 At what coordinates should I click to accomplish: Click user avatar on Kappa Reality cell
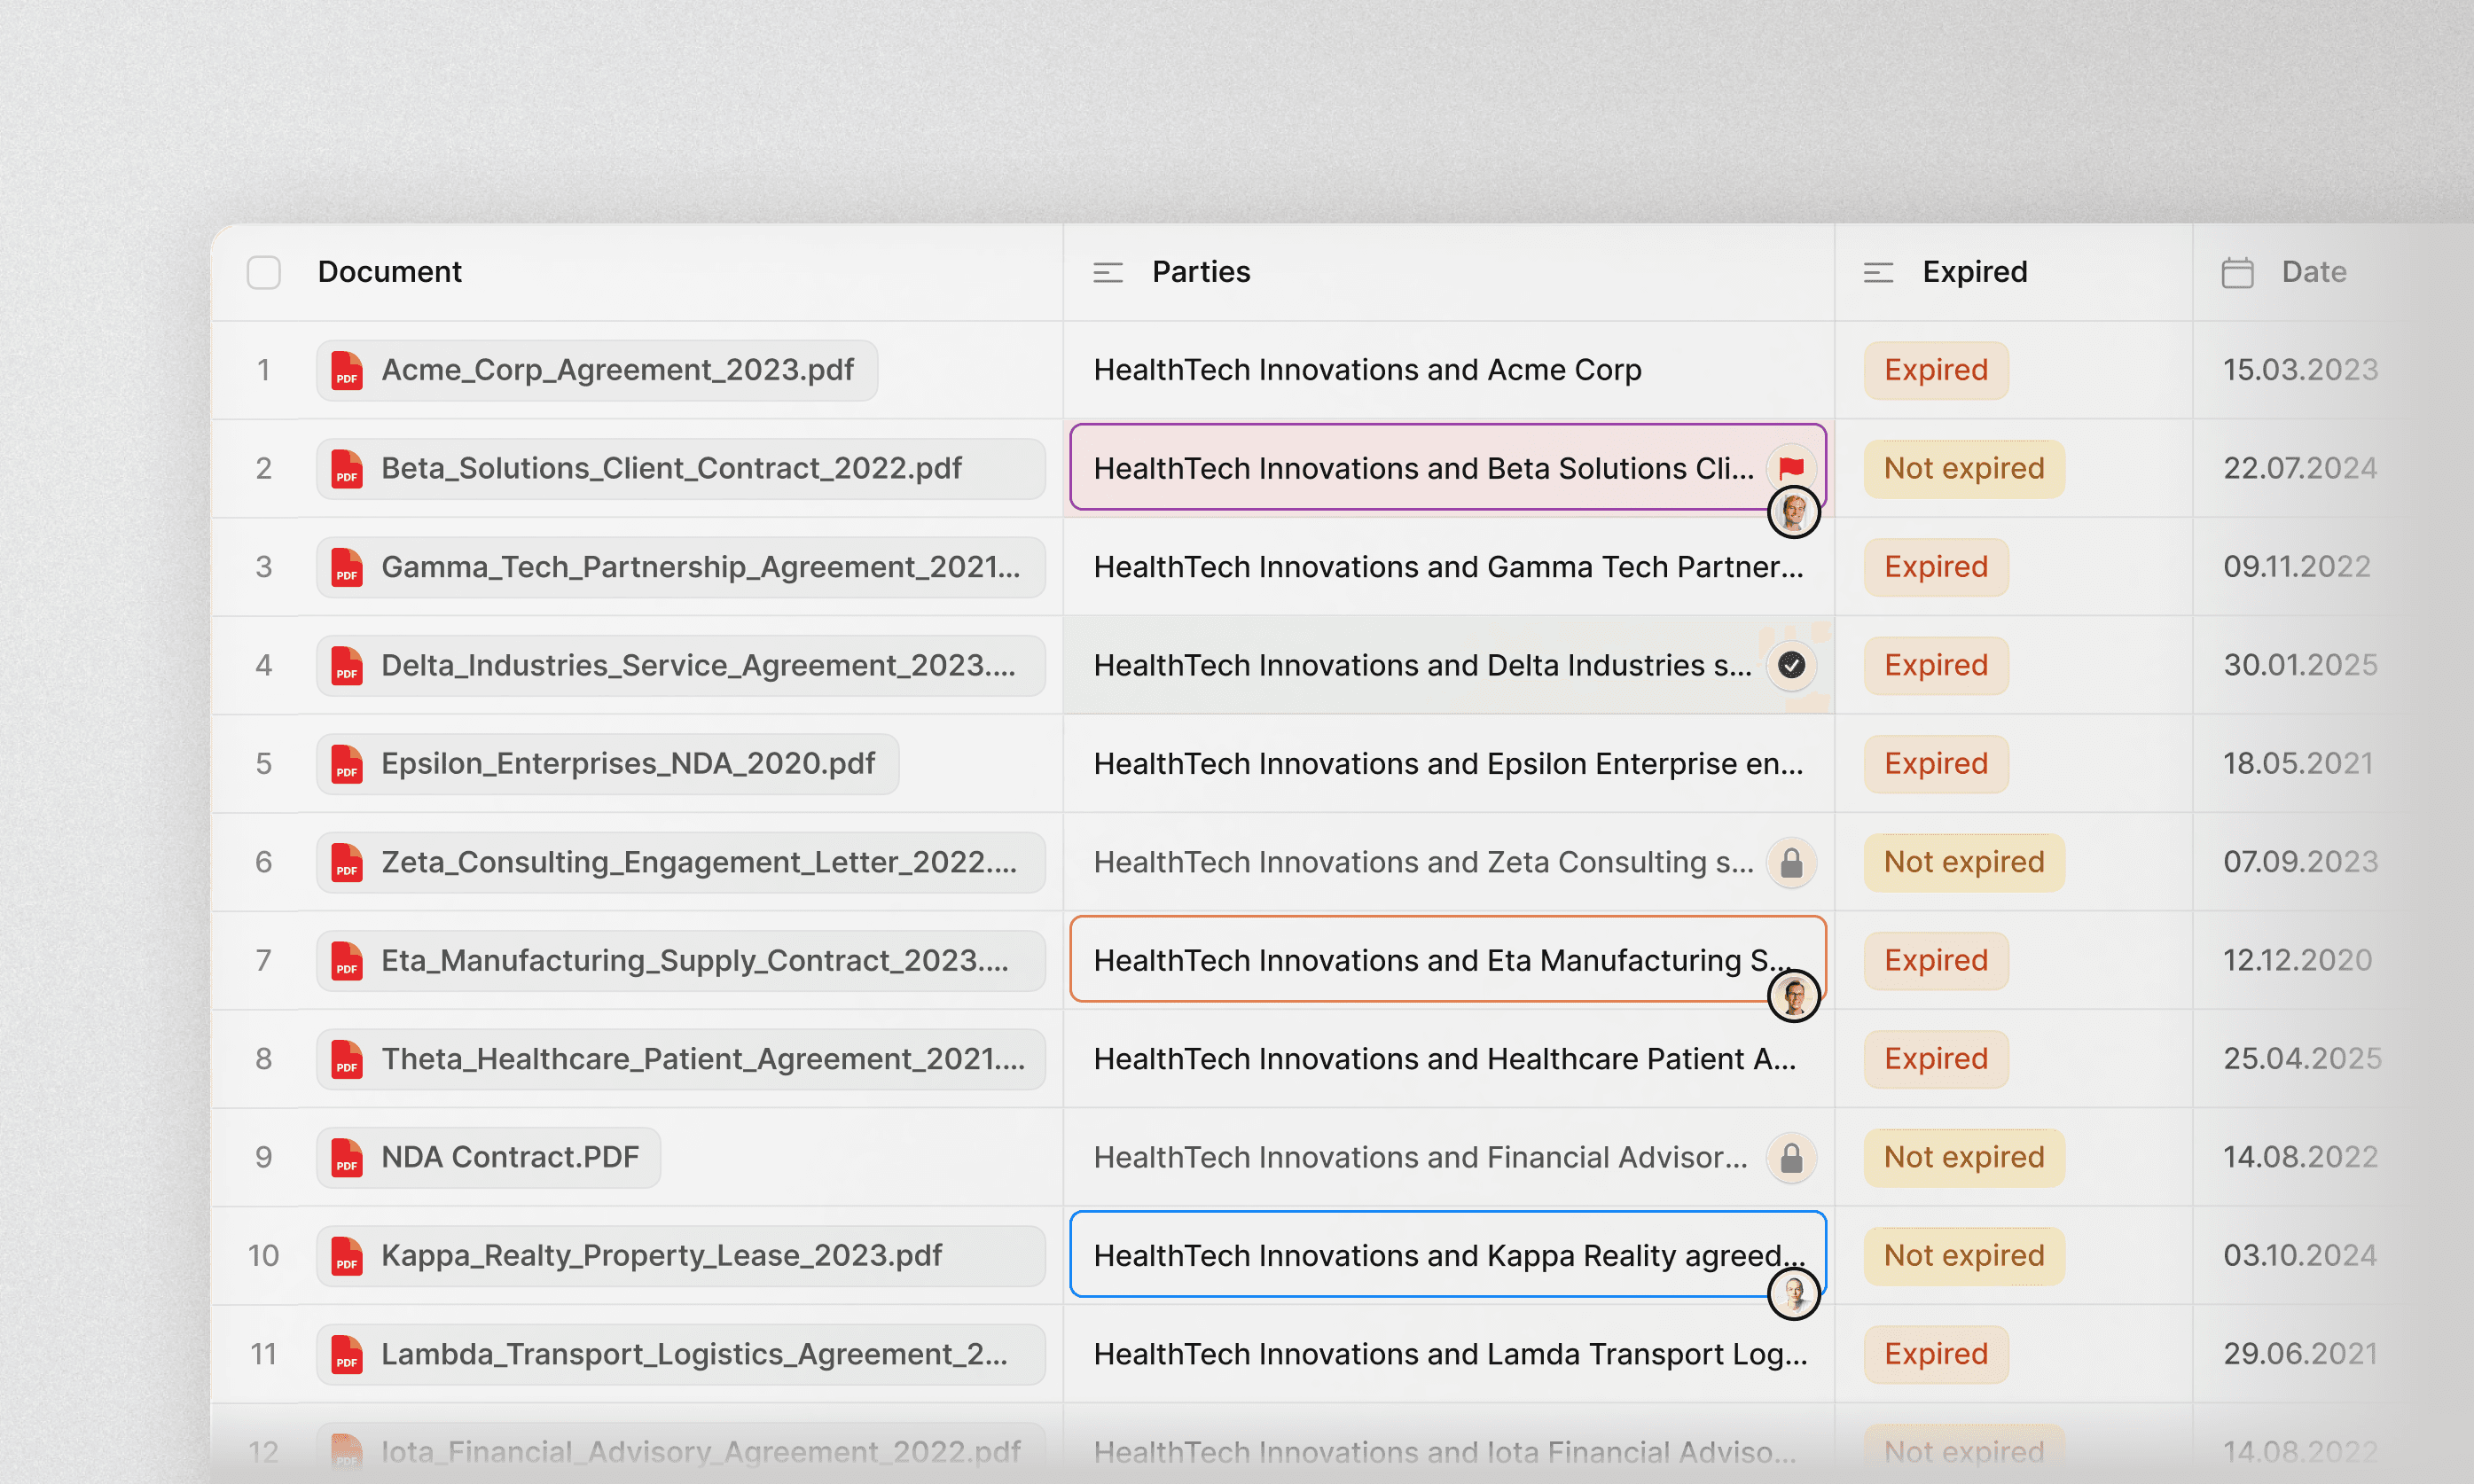(1793, 1293)
